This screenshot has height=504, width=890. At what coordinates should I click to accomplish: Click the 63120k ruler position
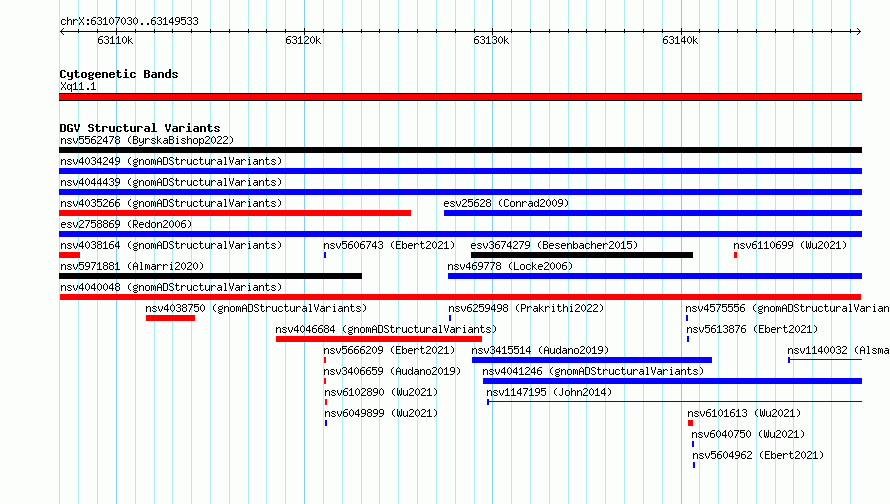303,40
